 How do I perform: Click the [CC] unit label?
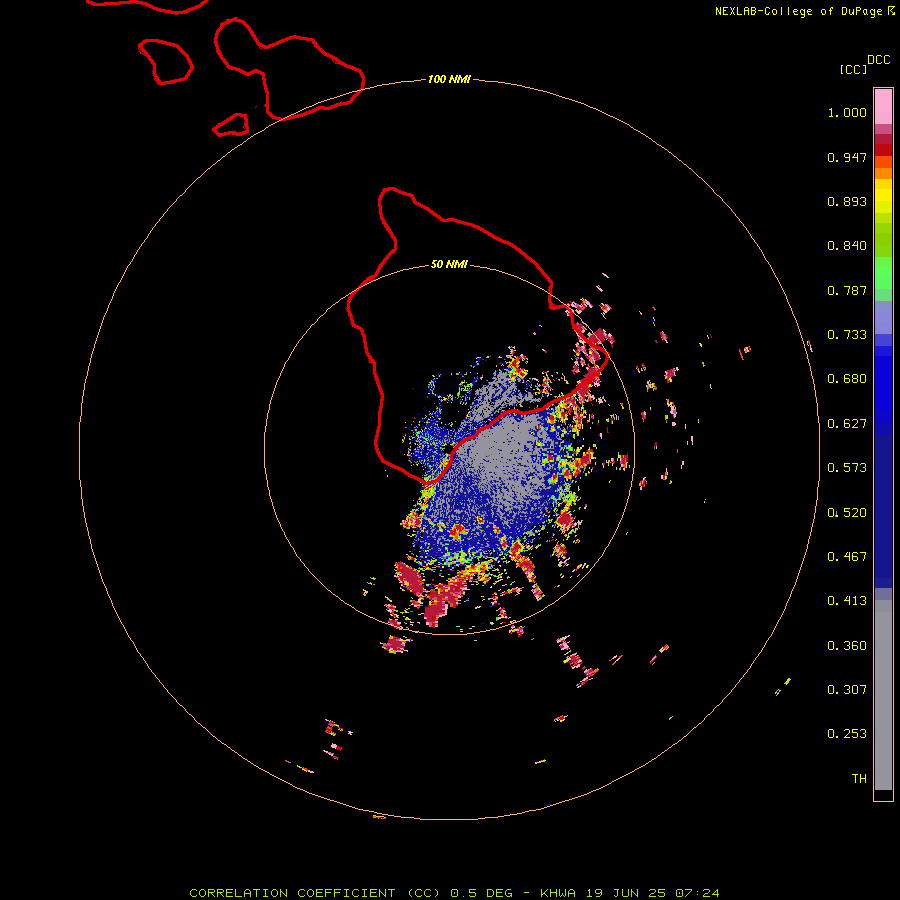click(853, 69)
